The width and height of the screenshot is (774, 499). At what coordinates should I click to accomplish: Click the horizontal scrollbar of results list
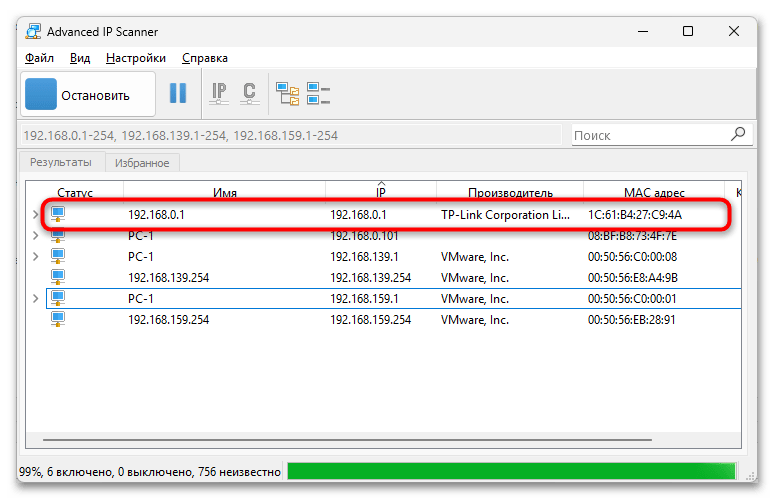coord(348,439)
